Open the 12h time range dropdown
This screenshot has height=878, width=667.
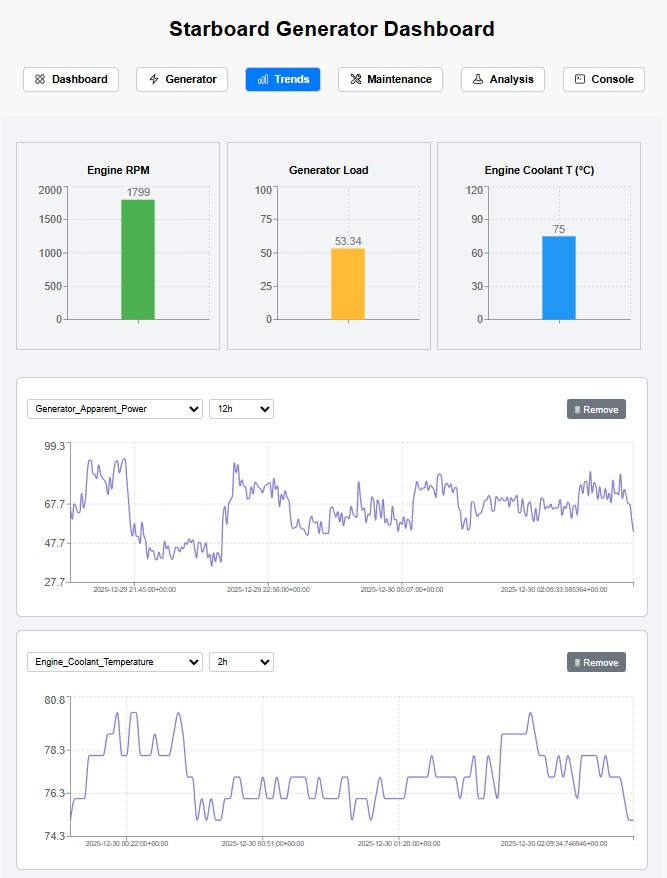pyautogui.click(x=241, y=408)
